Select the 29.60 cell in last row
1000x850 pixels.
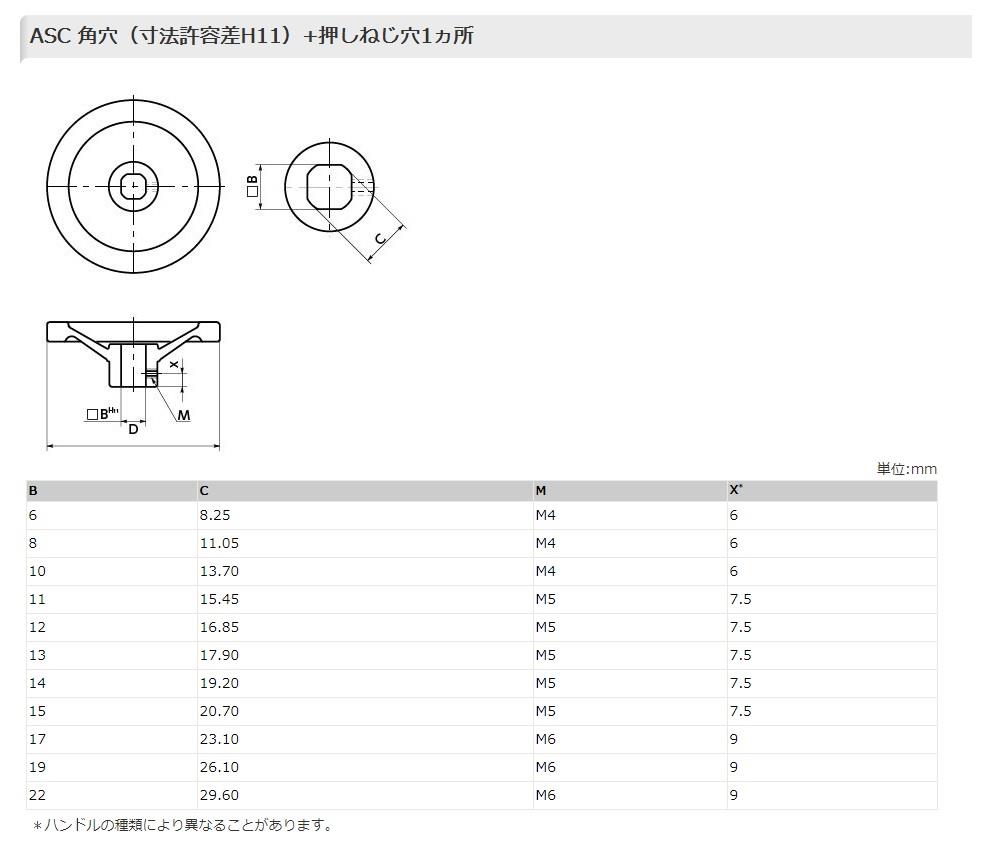(x=219, y=796)
